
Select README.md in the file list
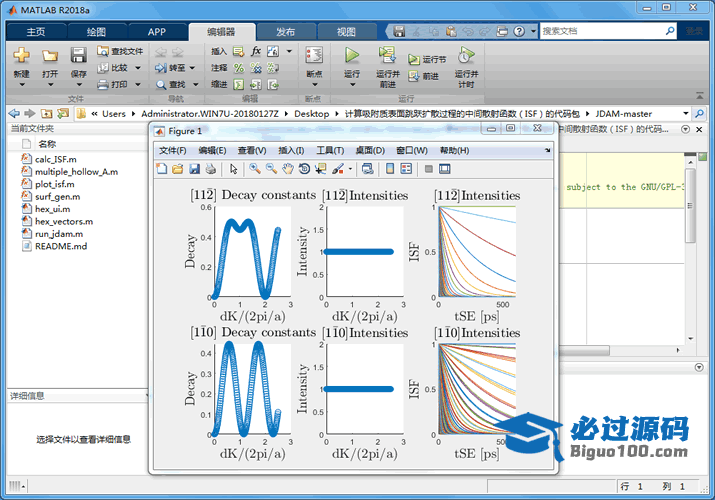(x=61, y=246)
